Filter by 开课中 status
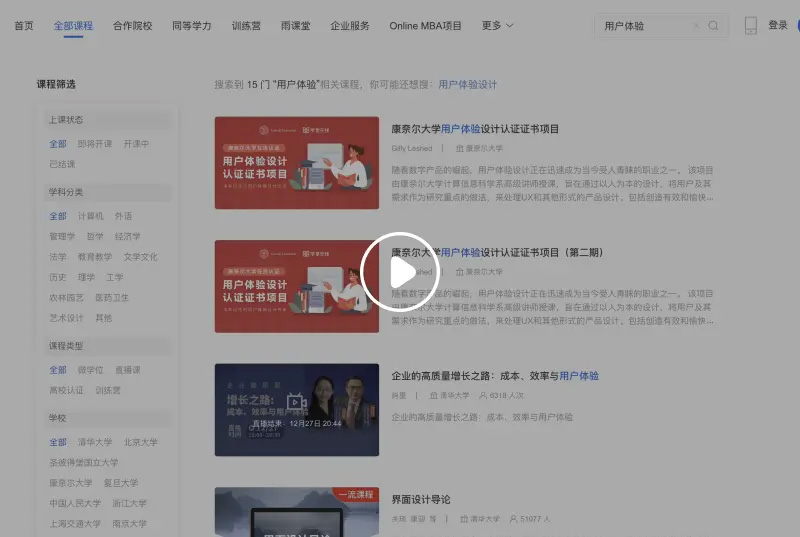 136,144
